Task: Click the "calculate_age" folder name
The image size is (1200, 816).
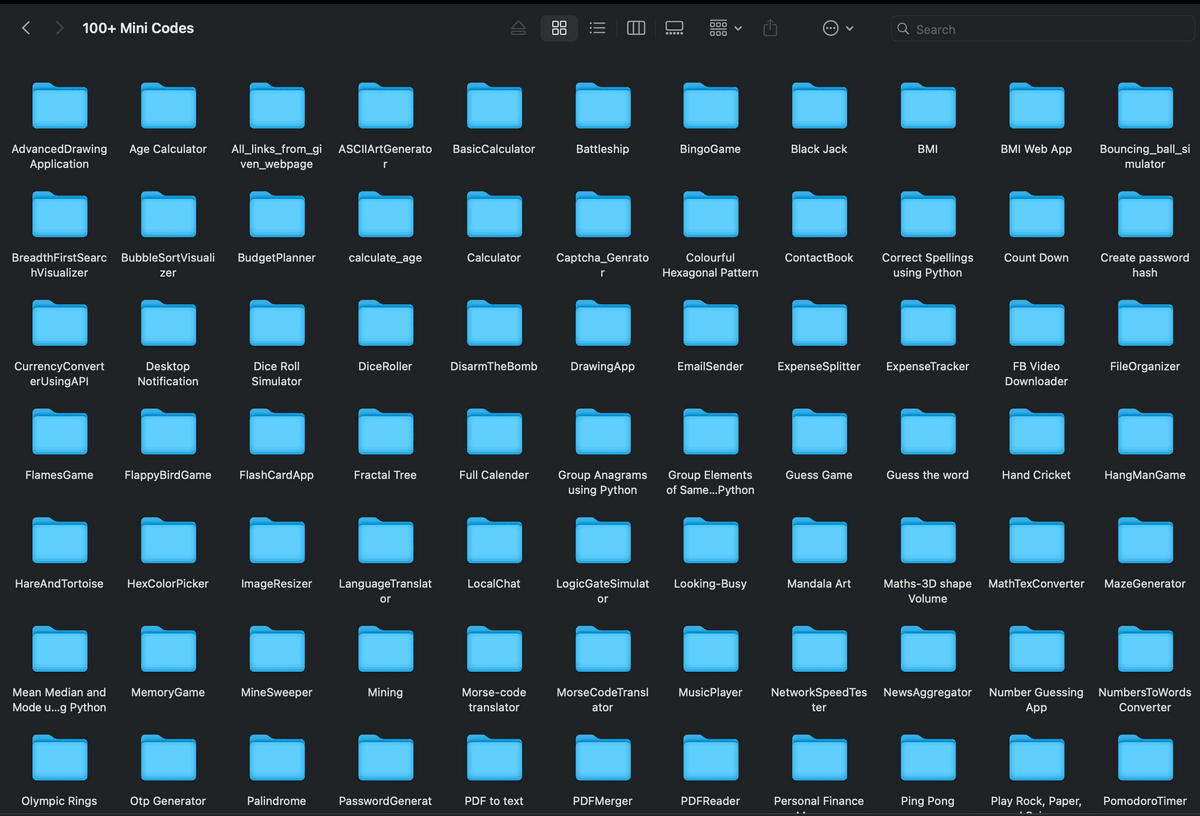Action: click(385, 258)
